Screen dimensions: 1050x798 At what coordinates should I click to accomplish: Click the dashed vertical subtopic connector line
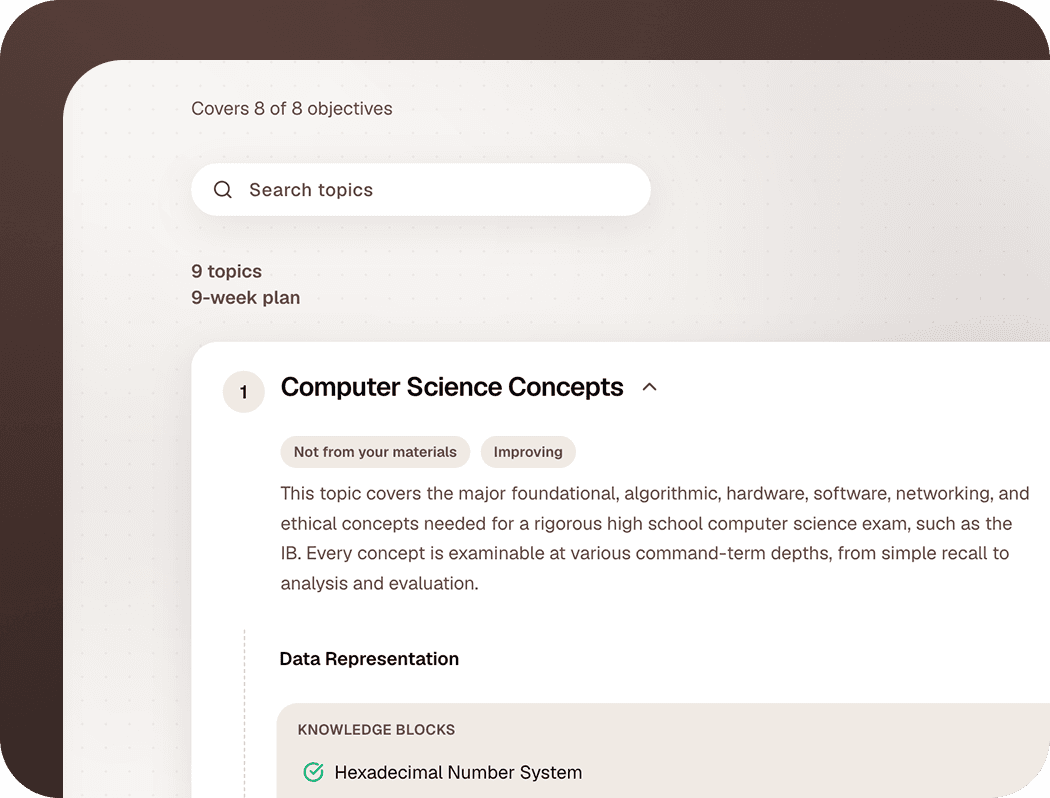[244, 713]
